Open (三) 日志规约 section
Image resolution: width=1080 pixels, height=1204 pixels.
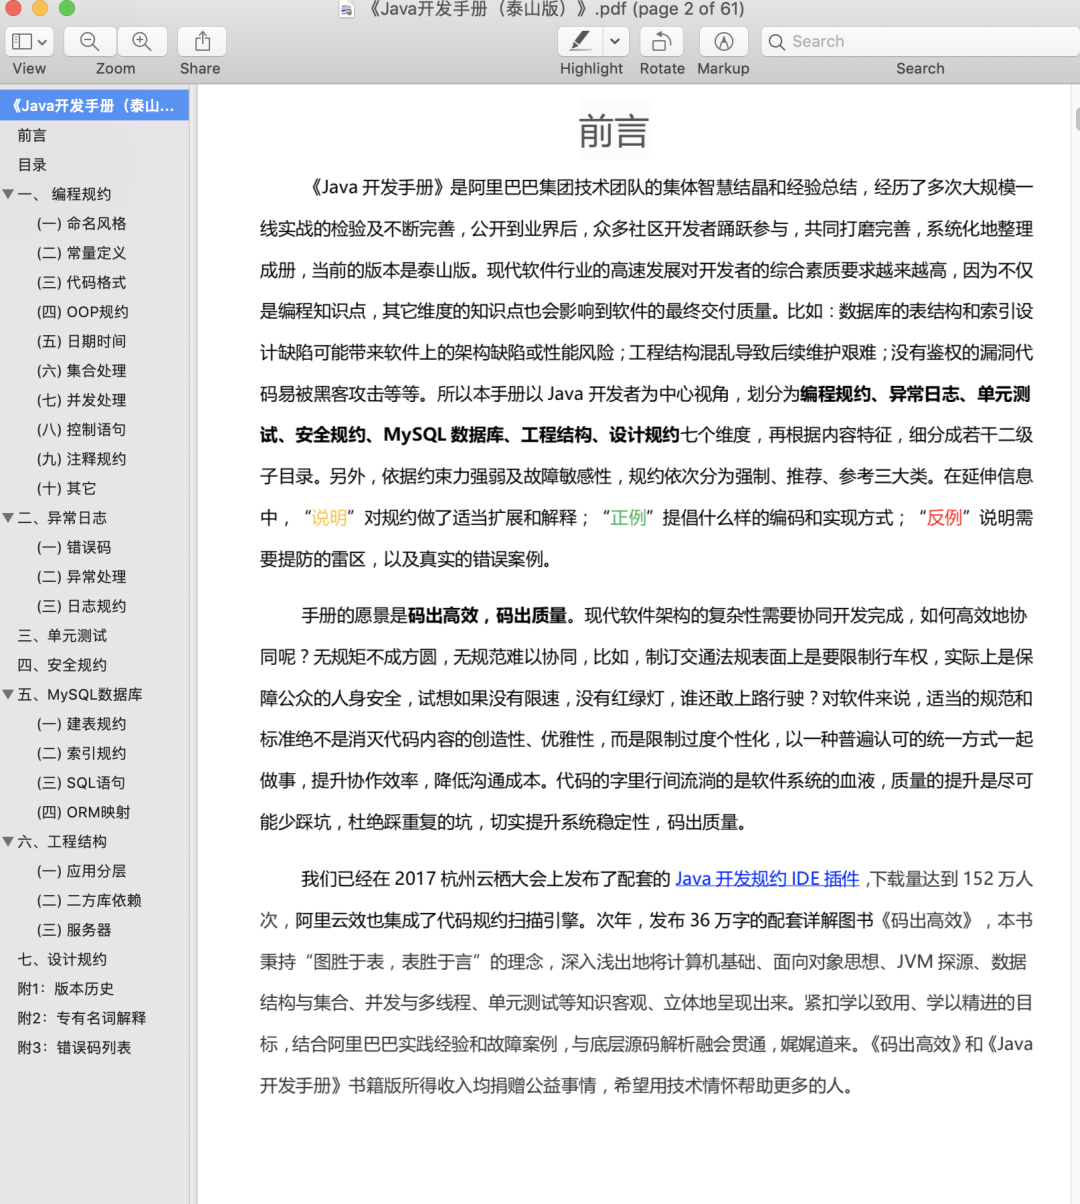[x=81, y=607]
